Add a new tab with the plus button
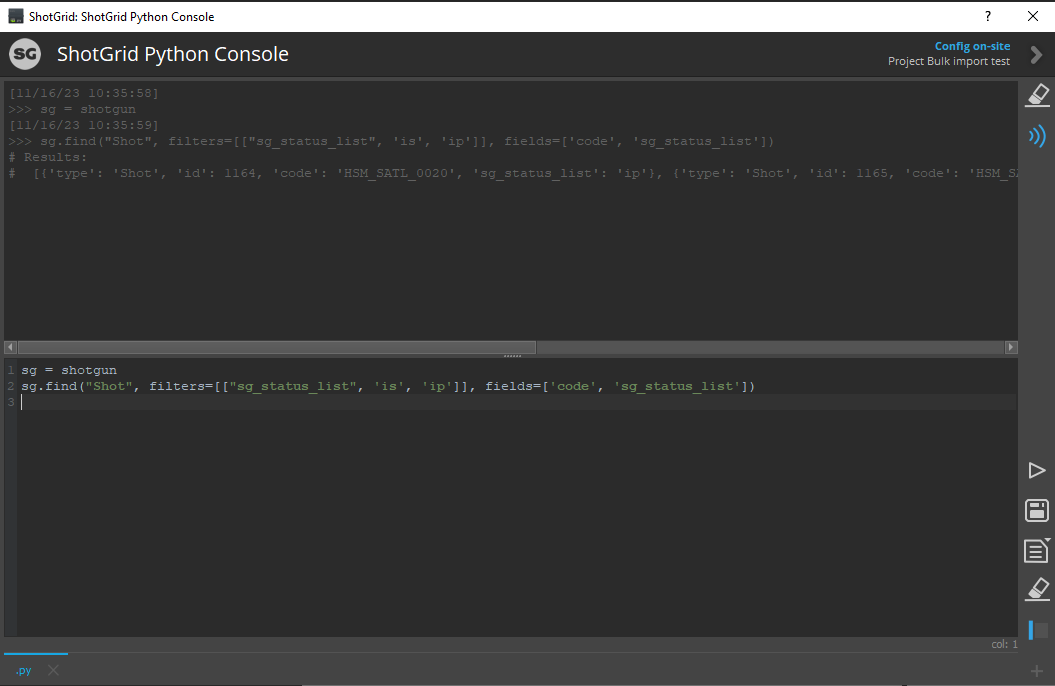The height and width of the screenshot is (686, 1055). click(x=1036, y=670)
